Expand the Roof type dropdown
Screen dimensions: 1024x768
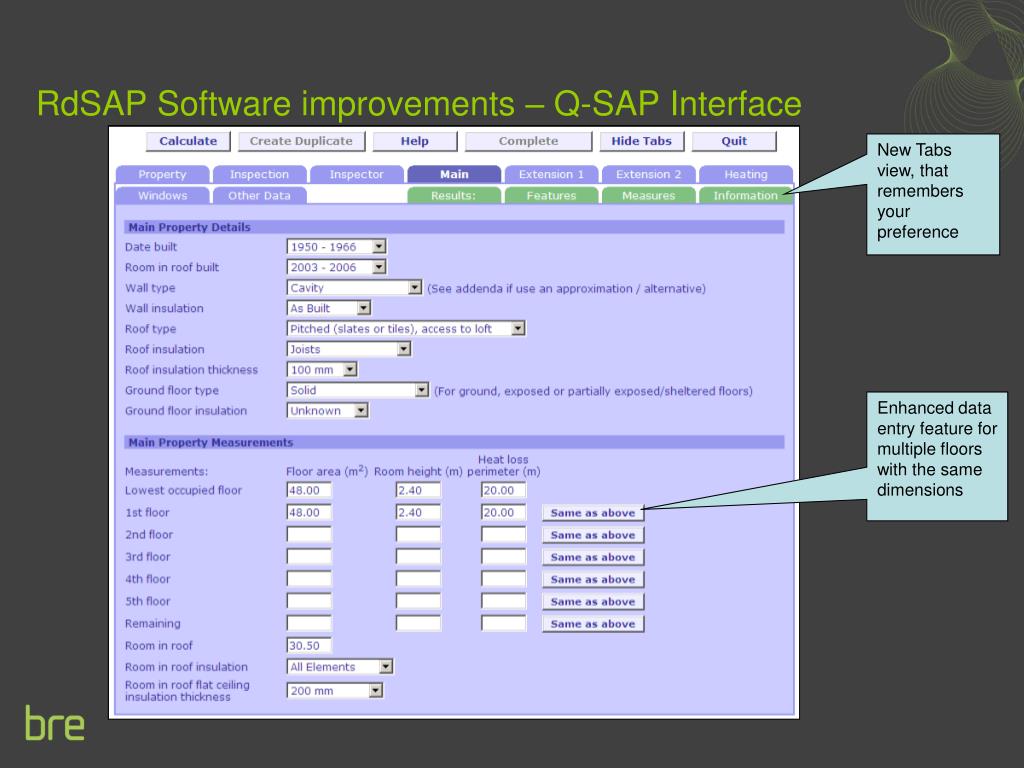[x=406, y=328]
